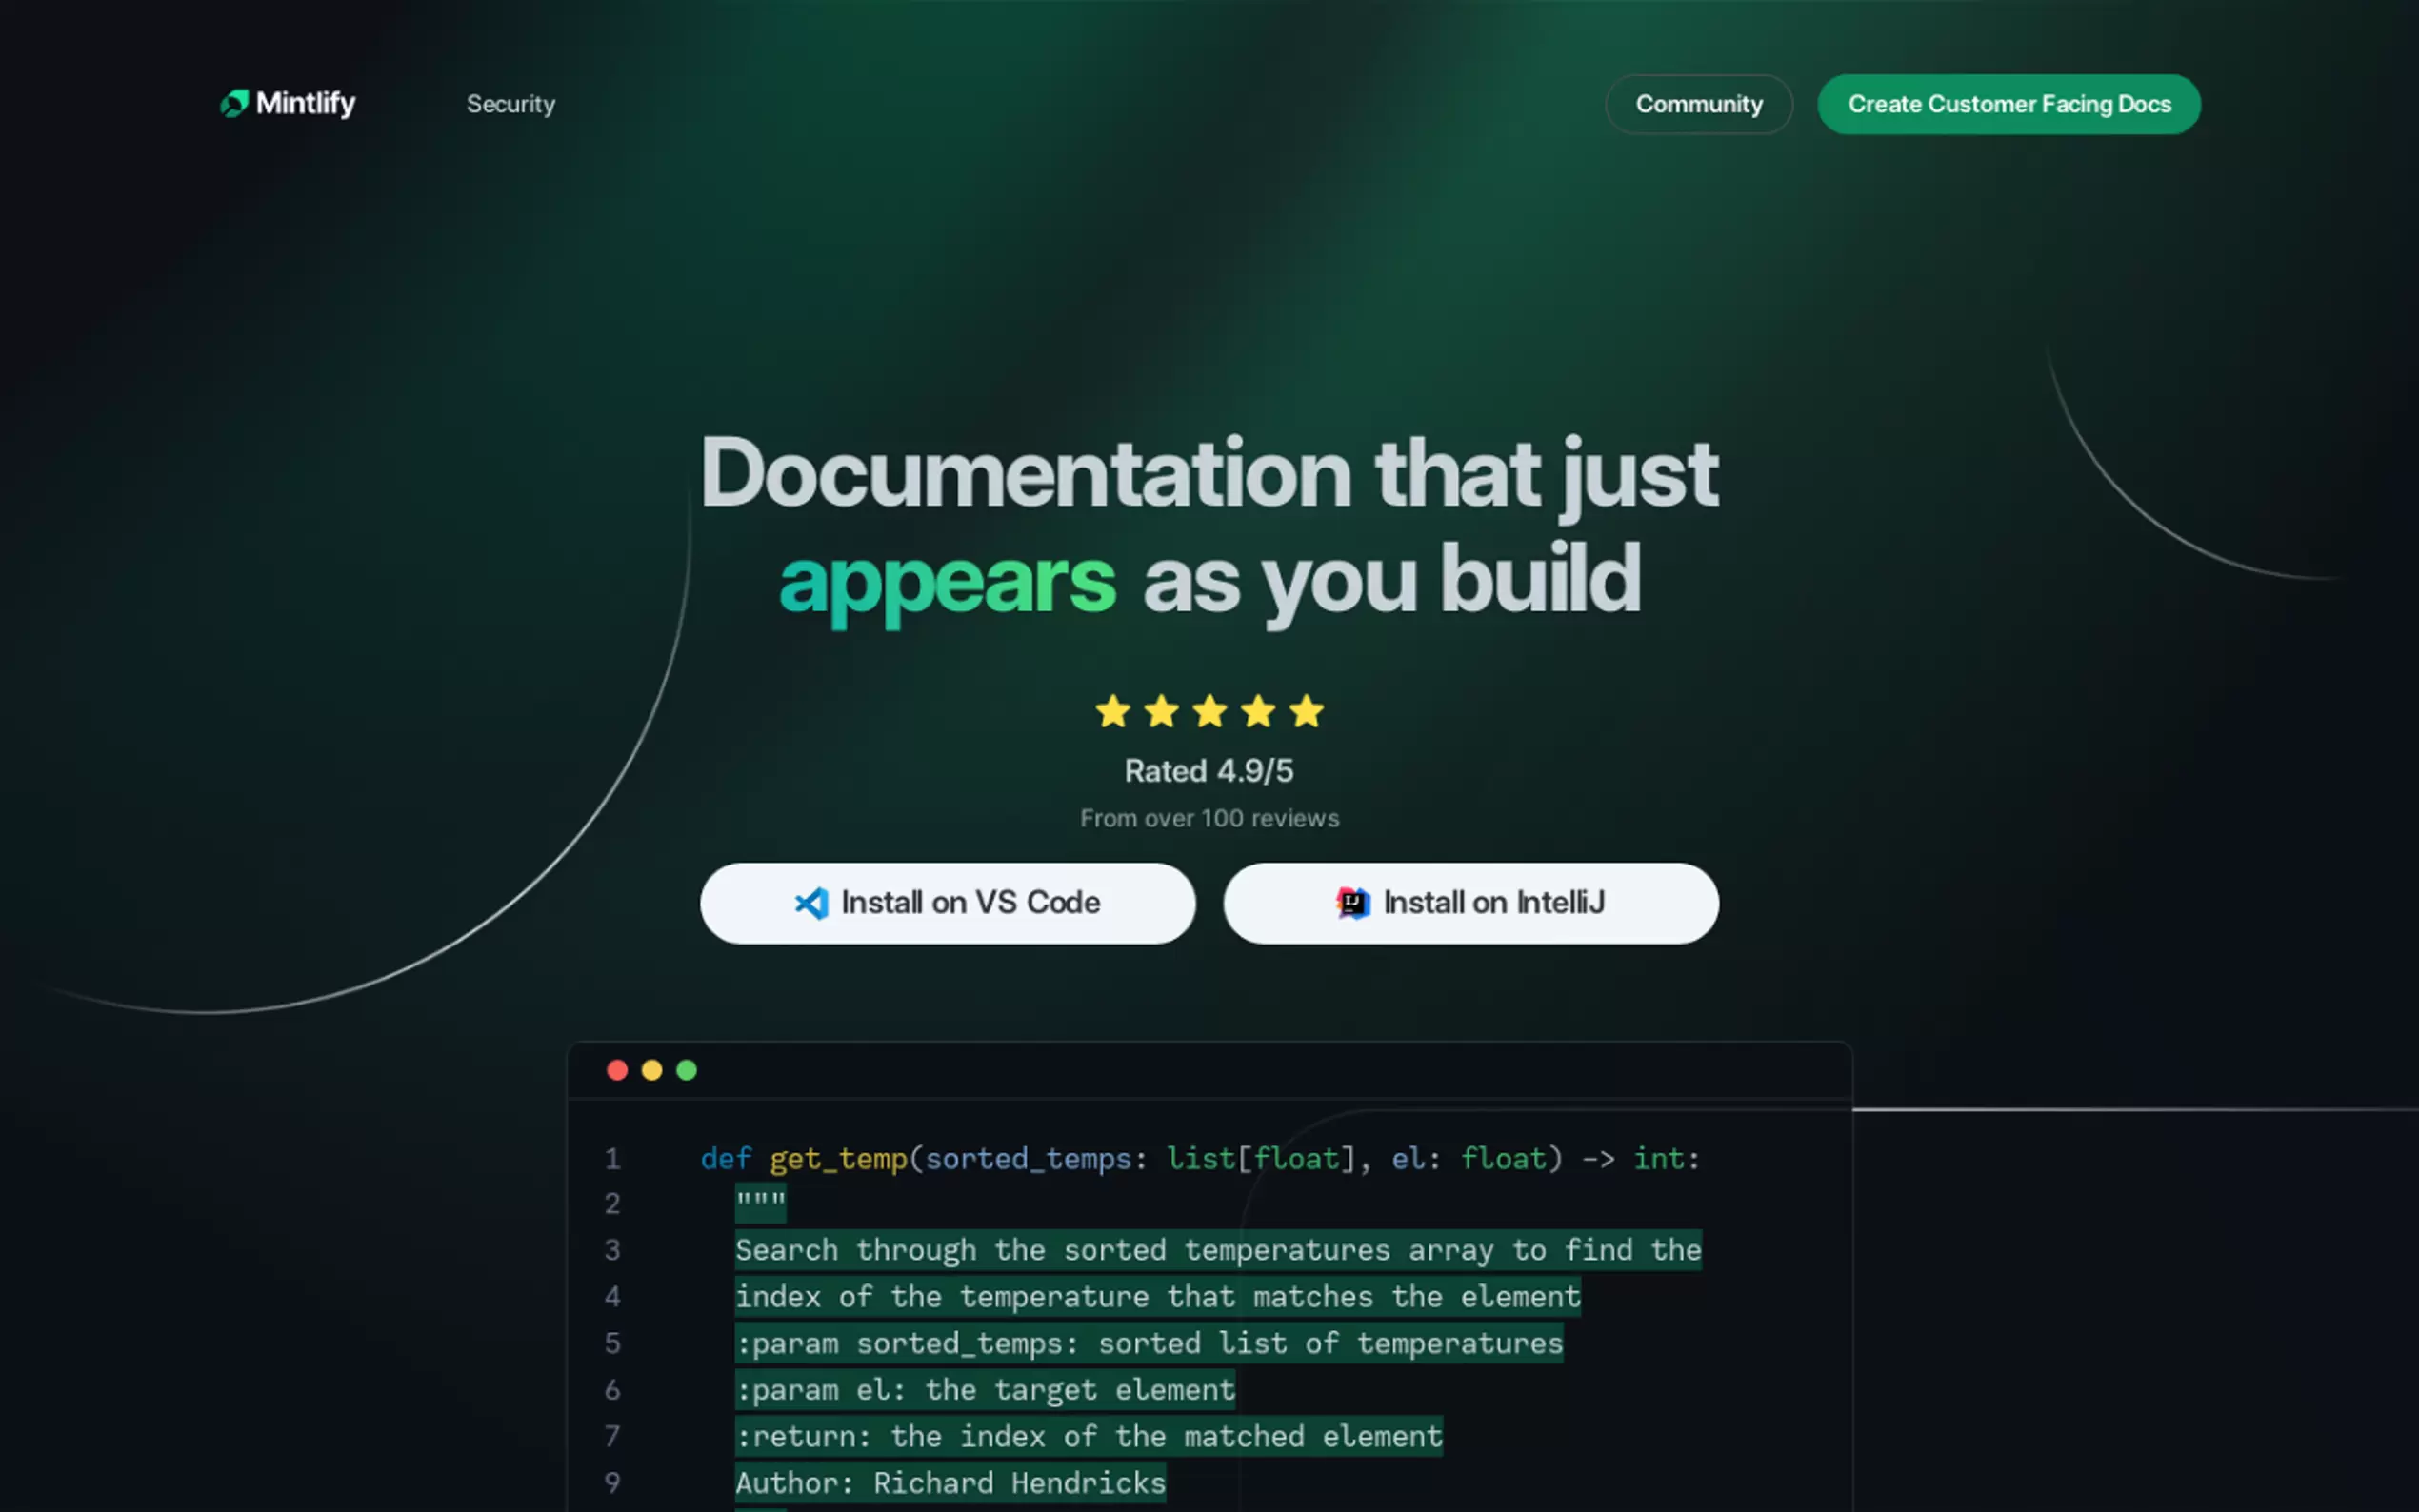Open the Security nav link
The height and width of the screenshot is (1512, 2419).
[510, 104]
